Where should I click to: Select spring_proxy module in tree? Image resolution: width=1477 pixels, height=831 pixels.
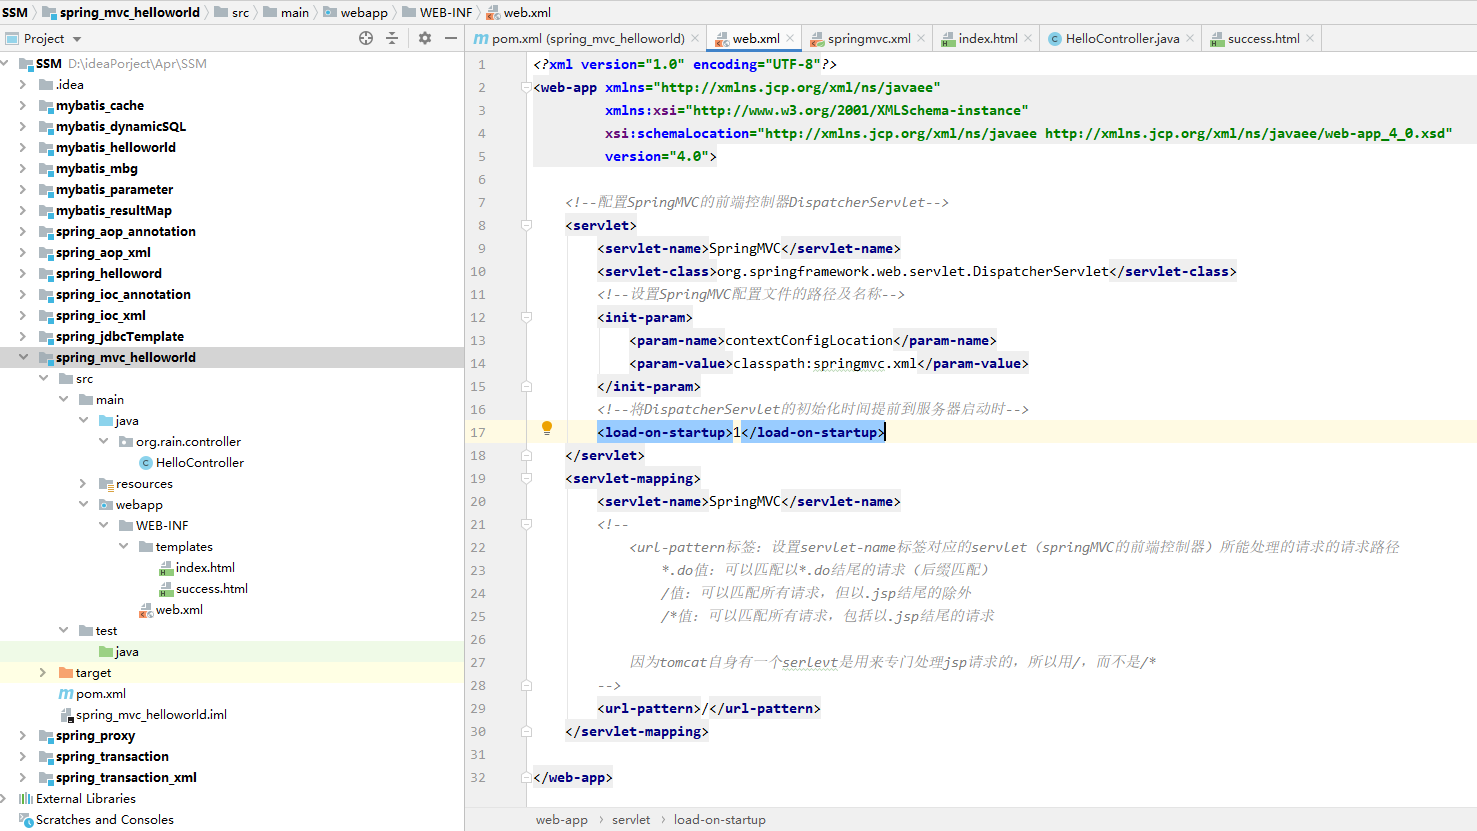(x=95, y=736)
